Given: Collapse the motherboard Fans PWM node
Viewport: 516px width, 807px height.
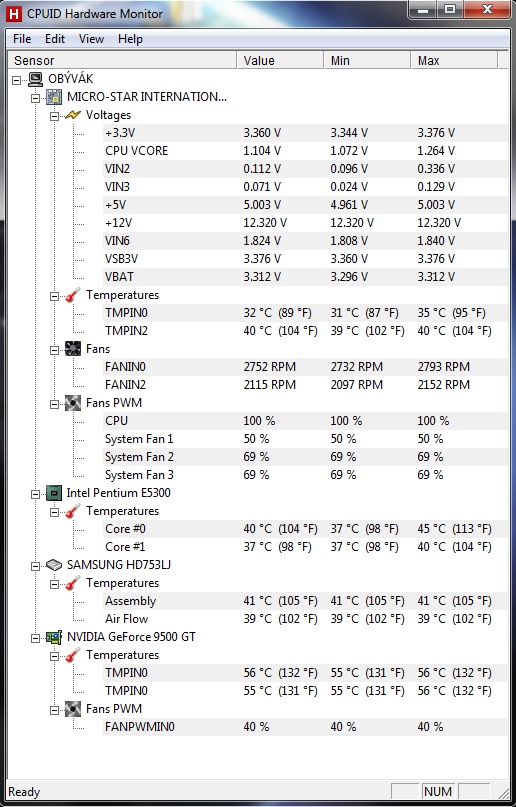Looking at the screenshot, I should 54,404.
